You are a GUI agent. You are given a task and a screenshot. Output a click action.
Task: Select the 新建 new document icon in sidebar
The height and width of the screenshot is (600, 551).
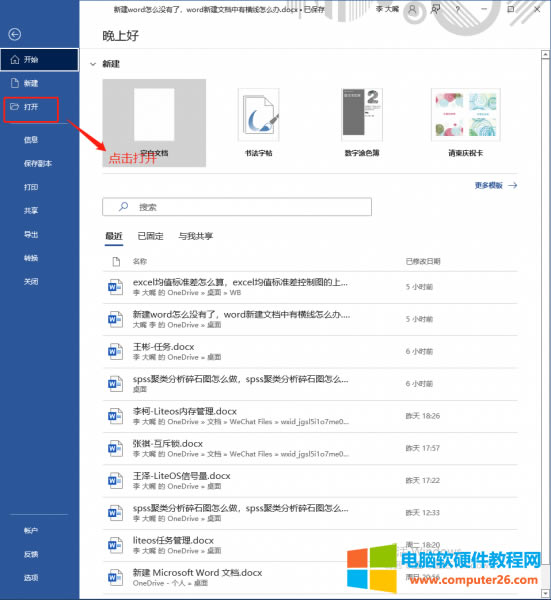tap(15, 83)
